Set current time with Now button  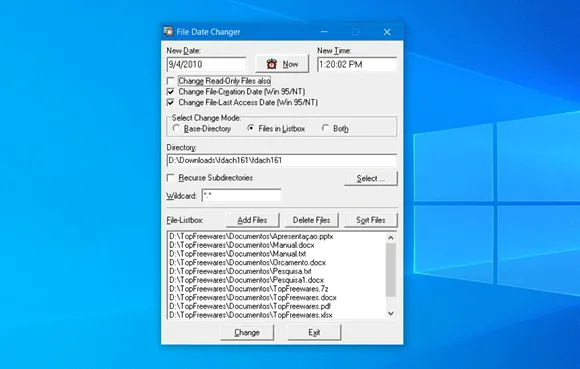click(282, 64)
